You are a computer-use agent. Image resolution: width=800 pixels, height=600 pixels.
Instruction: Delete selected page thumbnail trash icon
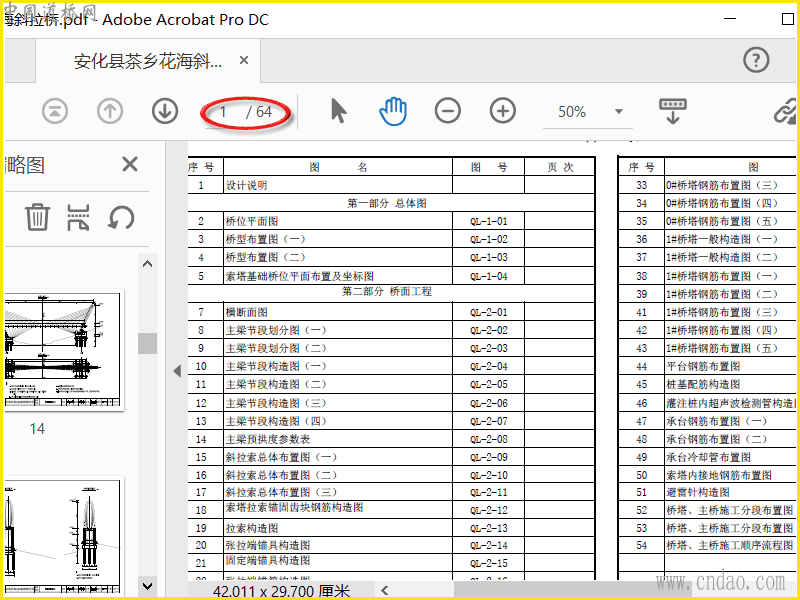point(38,217)
